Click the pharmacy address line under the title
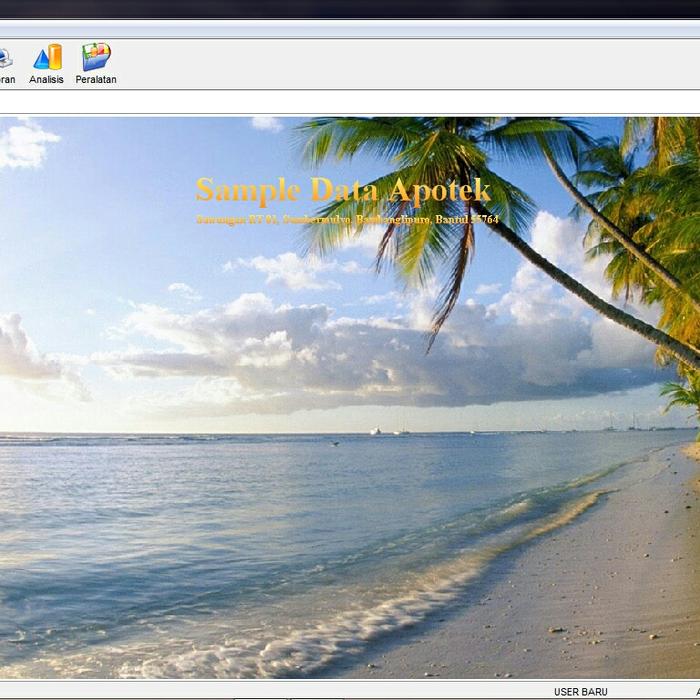This screenshot has height=700, width=700. pos(347,219)
